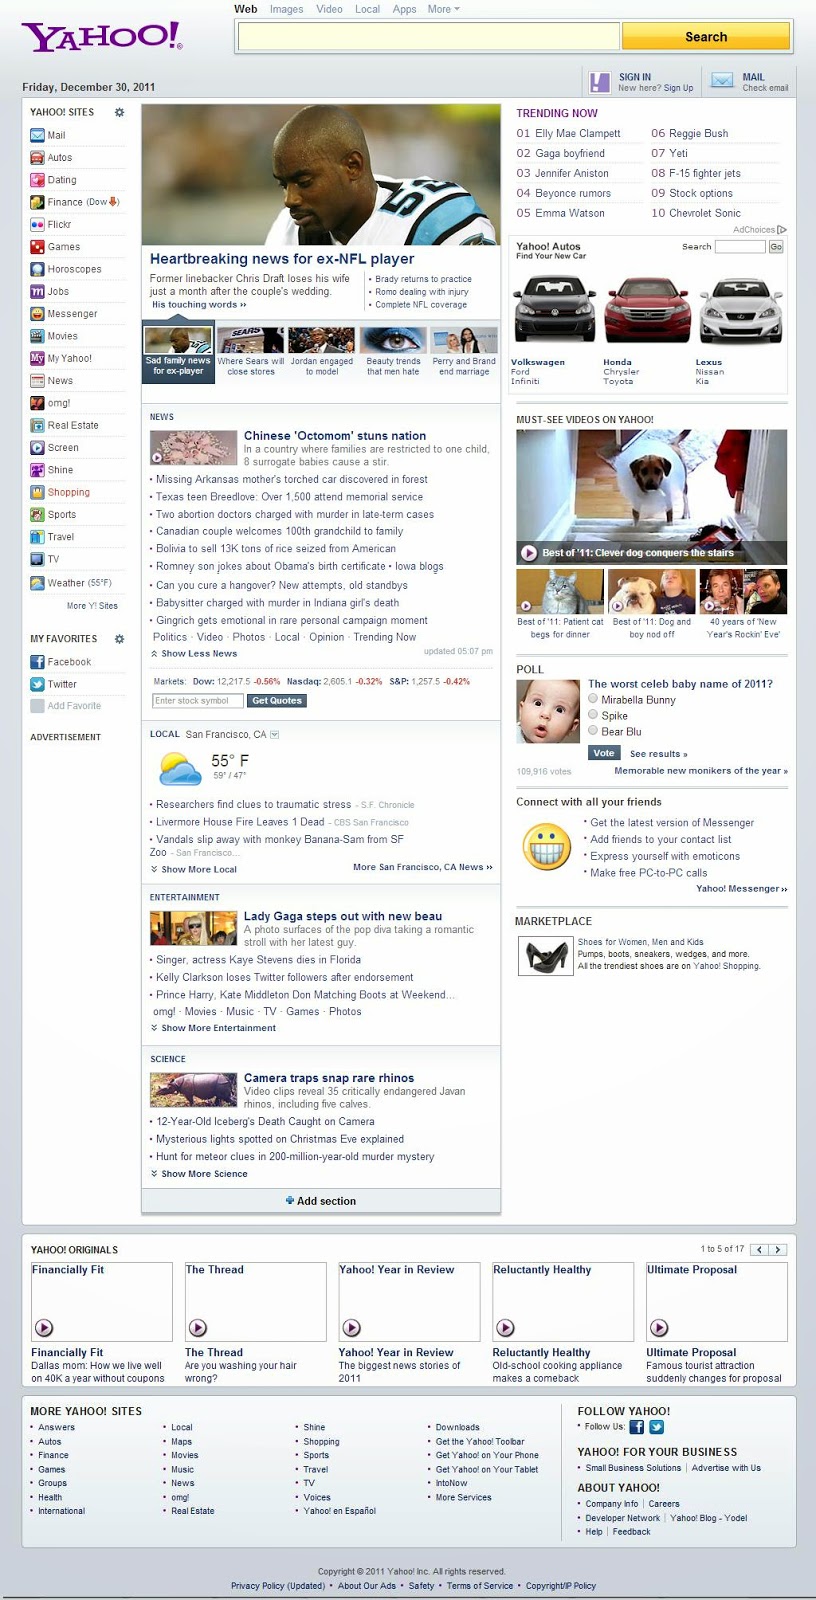Click the Yahoo! Autos search field
The height and width of the screenshot is (1600, 816).
click(740, 246)
